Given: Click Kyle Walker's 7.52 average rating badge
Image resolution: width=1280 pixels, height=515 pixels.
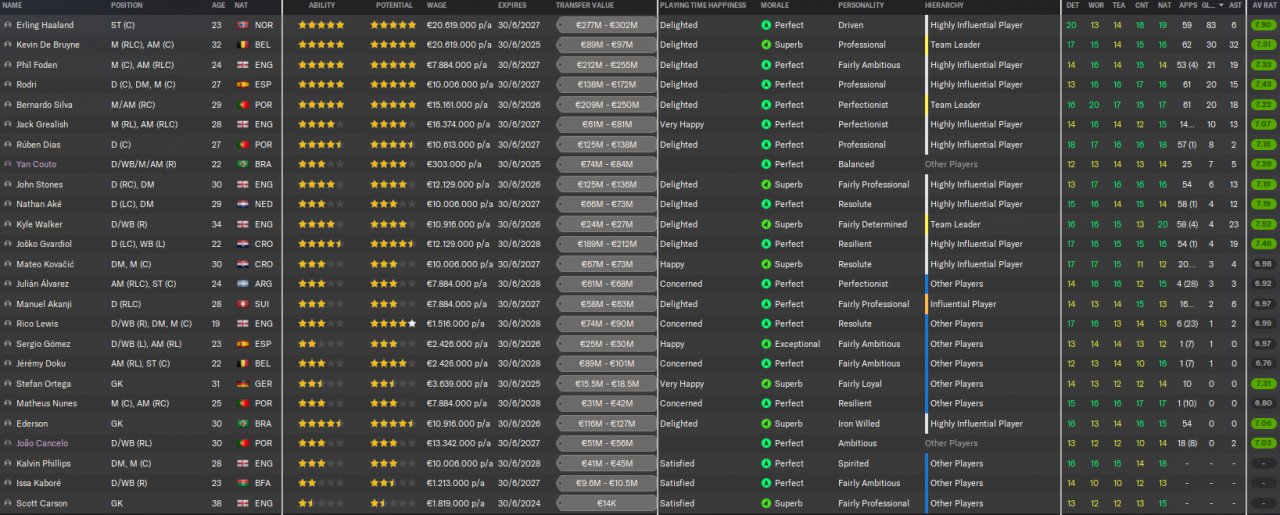Looking at the screenshot, I should (1262, 224).
